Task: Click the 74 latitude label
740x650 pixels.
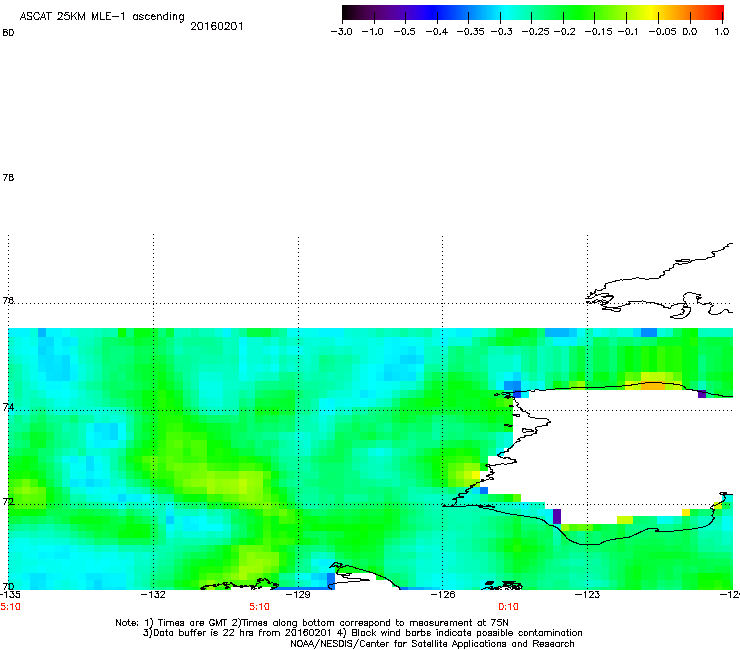Action: pyautogui.click(x=8, y=407)
